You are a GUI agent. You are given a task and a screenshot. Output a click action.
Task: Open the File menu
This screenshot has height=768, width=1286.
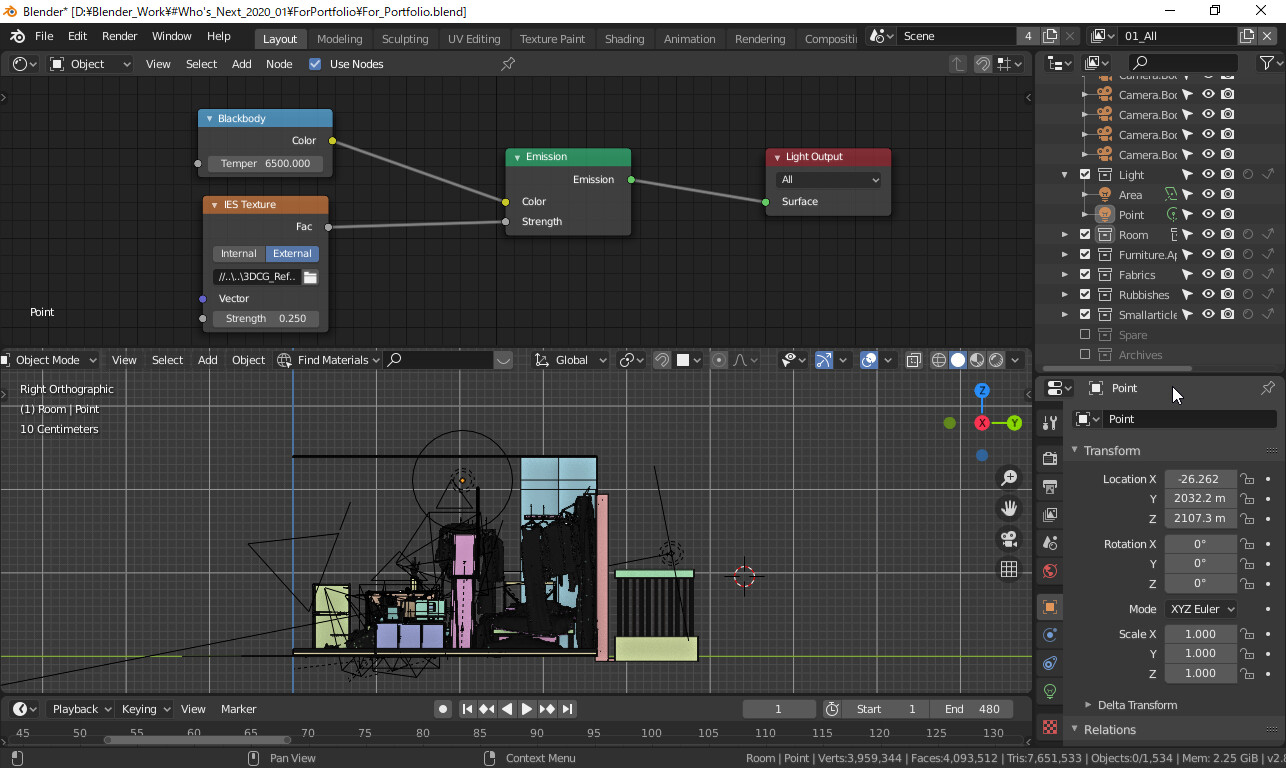click(x=44, y=36)
